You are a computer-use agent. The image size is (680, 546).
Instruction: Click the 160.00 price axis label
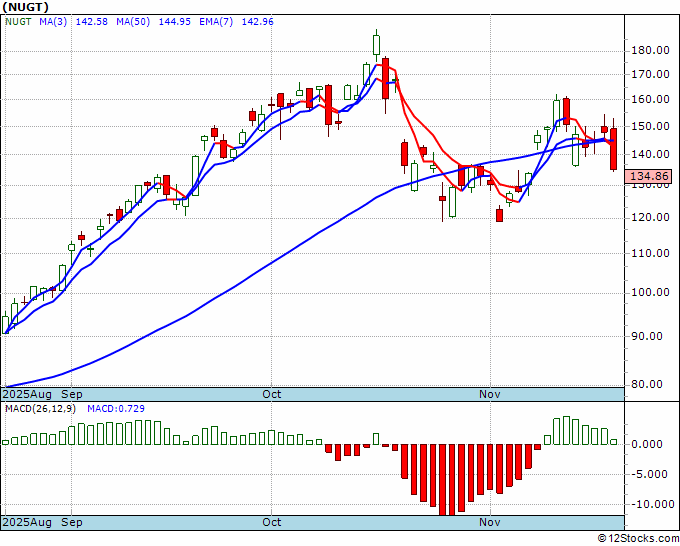[650, 99]
